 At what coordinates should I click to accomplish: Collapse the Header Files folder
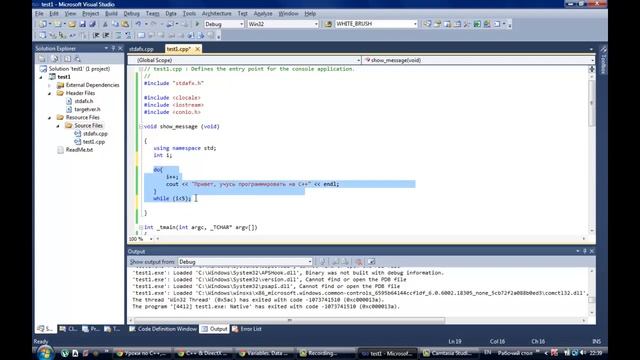[50, 93]
